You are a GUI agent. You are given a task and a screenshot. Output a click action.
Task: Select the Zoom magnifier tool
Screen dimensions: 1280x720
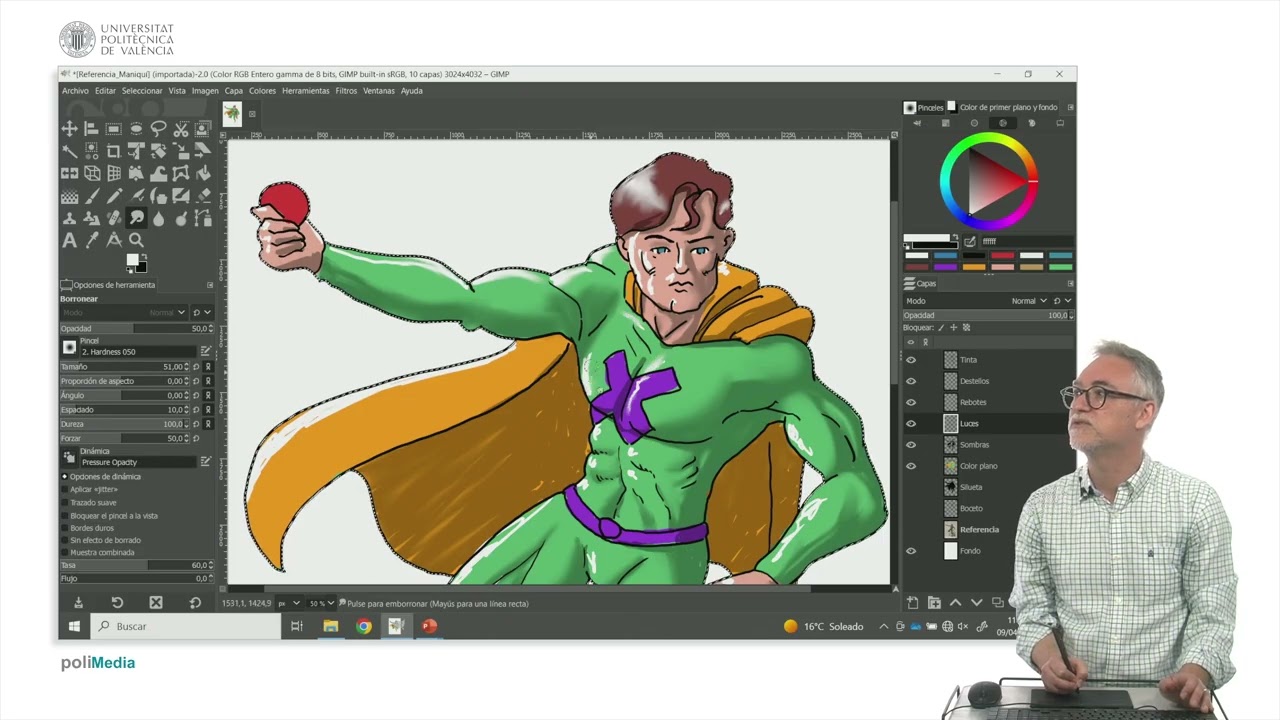pyautogui.click(x=136, y=240)
